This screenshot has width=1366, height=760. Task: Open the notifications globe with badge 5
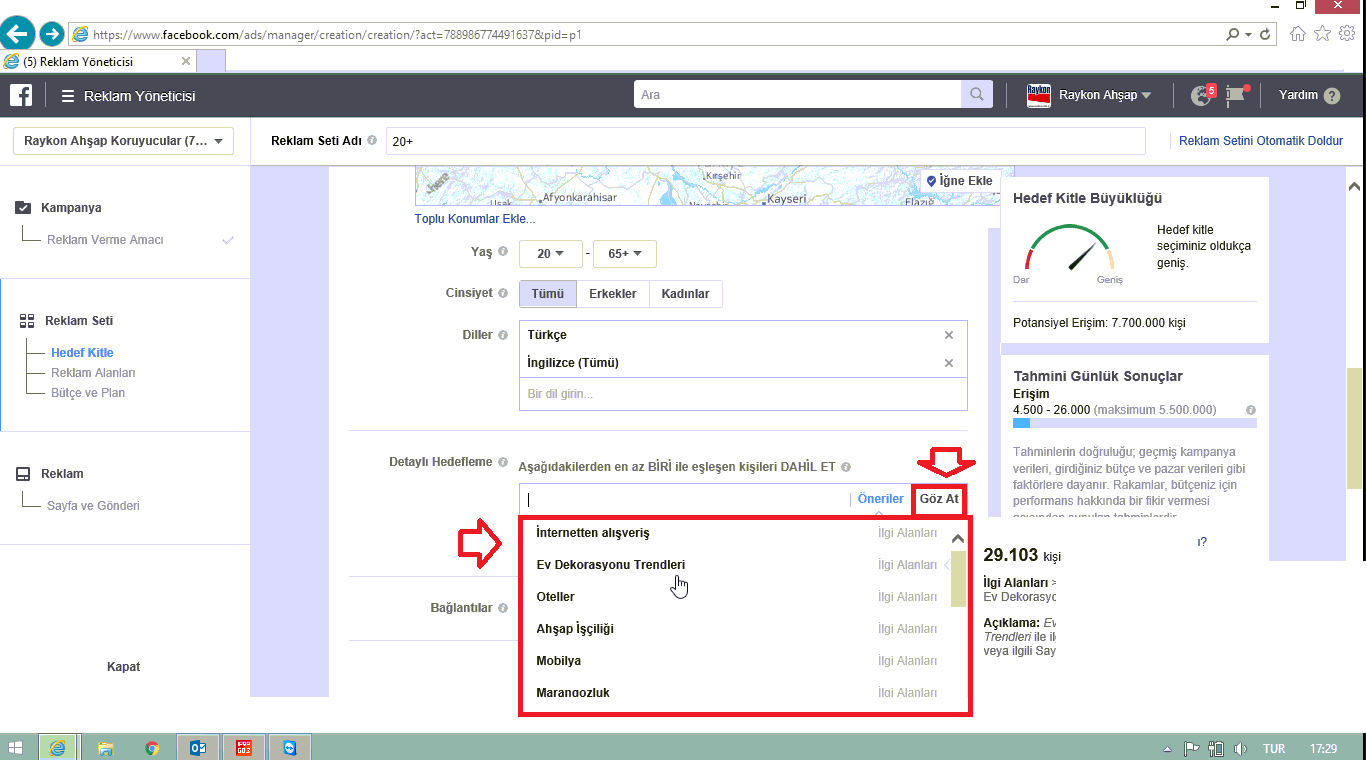(x=1202, y=95)
